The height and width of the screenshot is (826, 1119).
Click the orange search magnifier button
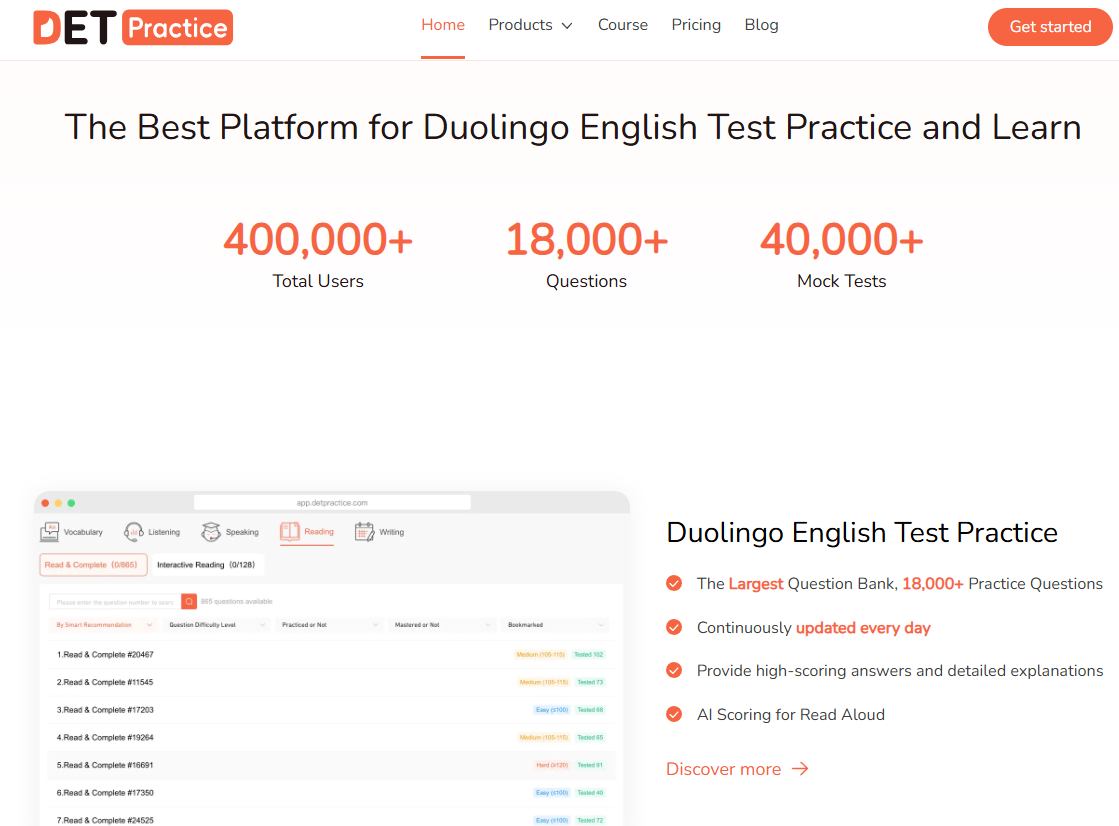pyautogui.click(x=189, y=602)
